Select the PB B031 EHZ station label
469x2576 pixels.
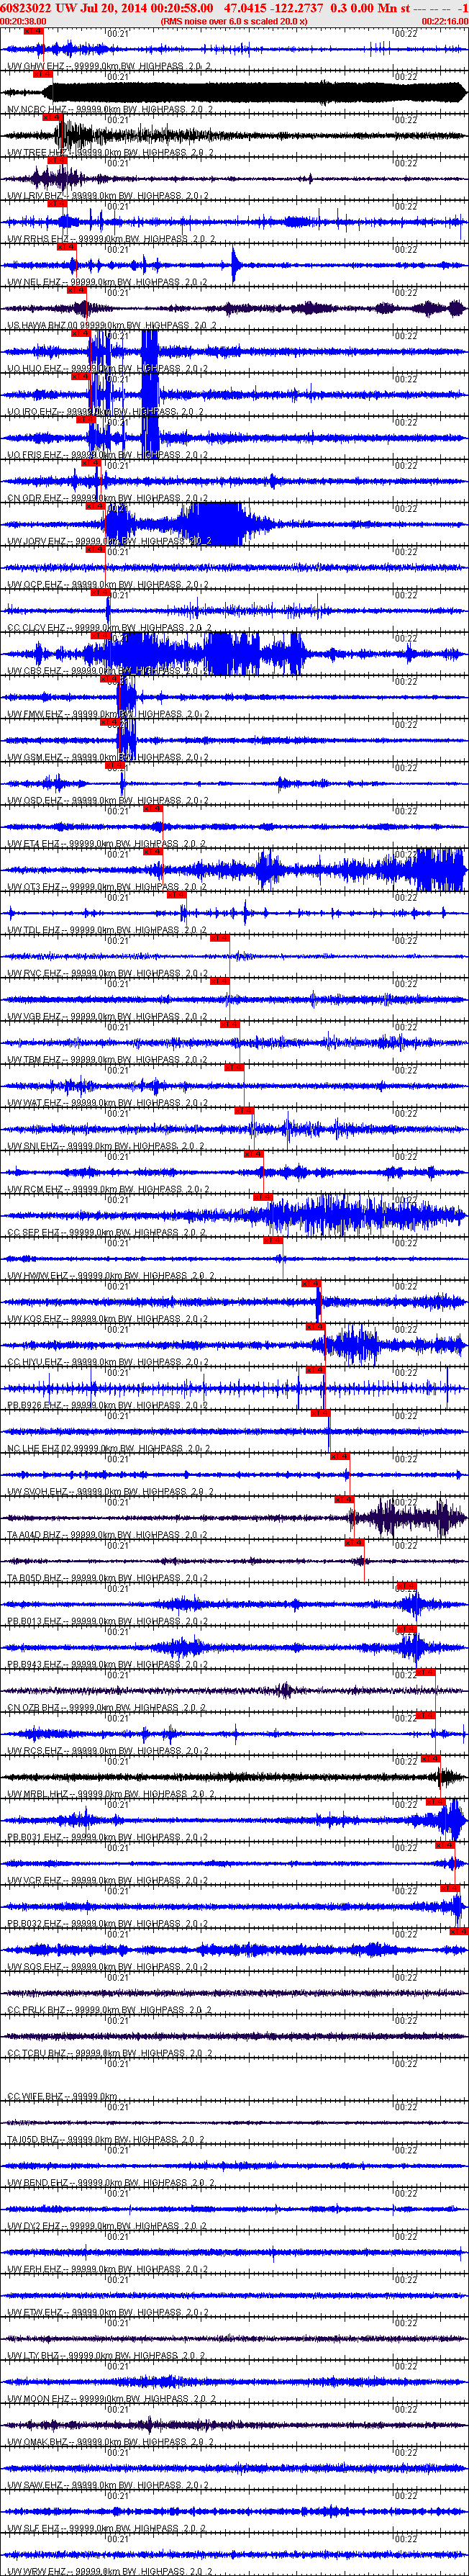tap(108, 1836)
